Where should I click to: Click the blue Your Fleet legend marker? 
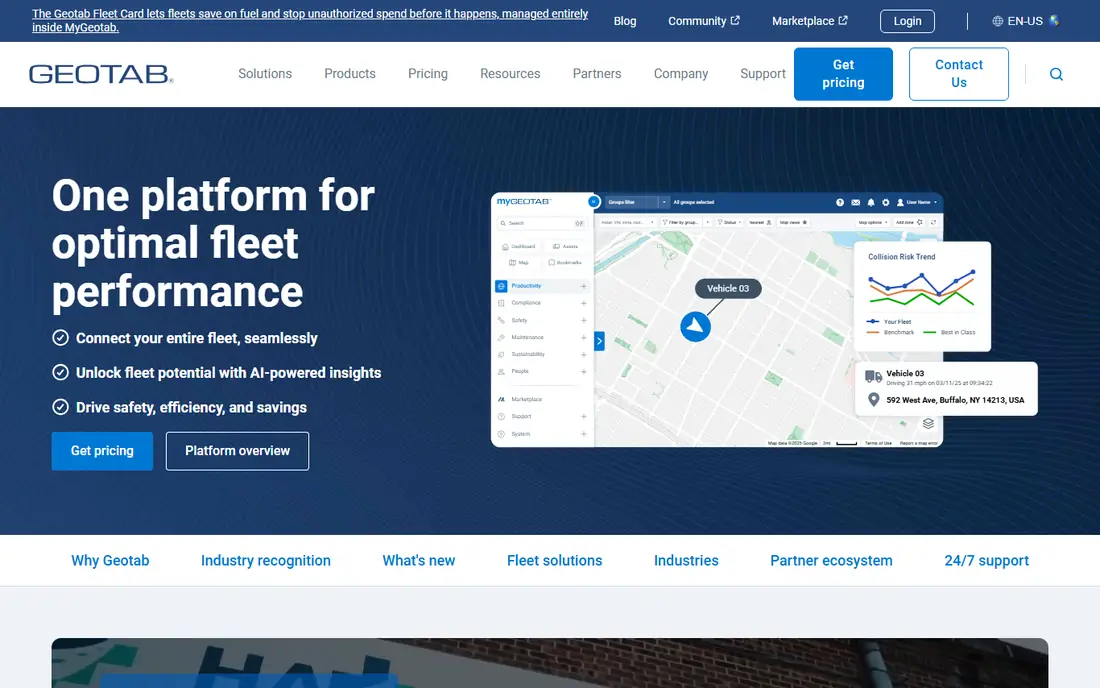pyautogui.click(x=873, y=321)
